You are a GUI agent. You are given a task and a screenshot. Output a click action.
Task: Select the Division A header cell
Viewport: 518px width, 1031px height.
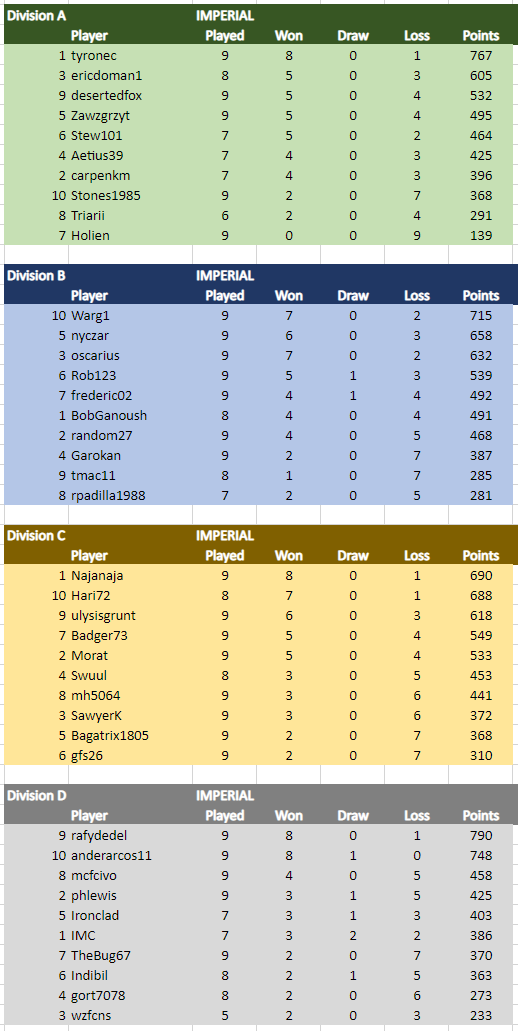tap(36, 16)
